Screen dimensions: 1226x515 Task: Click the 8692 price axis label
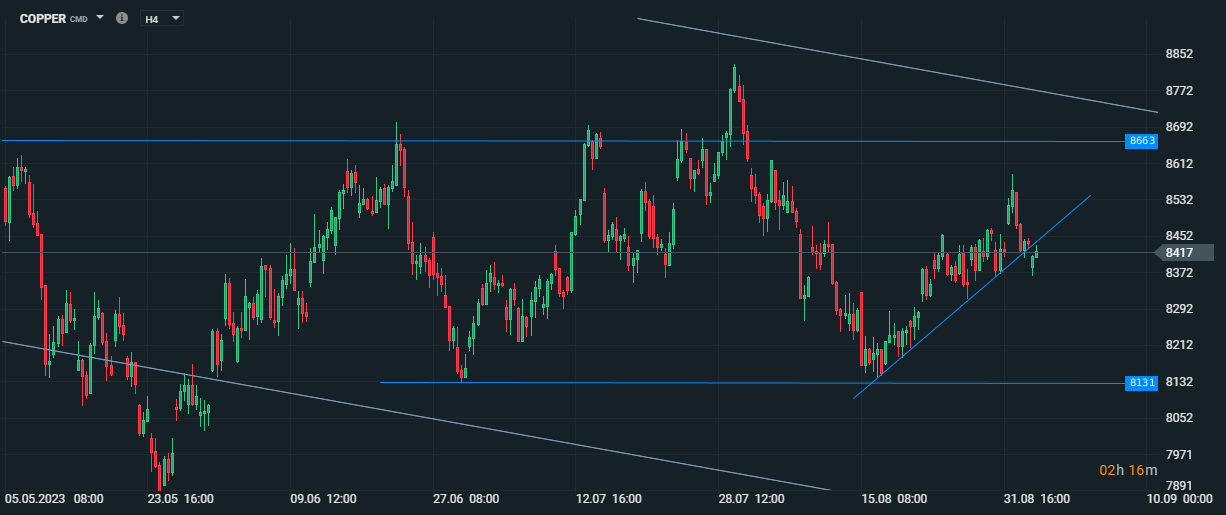pos(1179,127)
